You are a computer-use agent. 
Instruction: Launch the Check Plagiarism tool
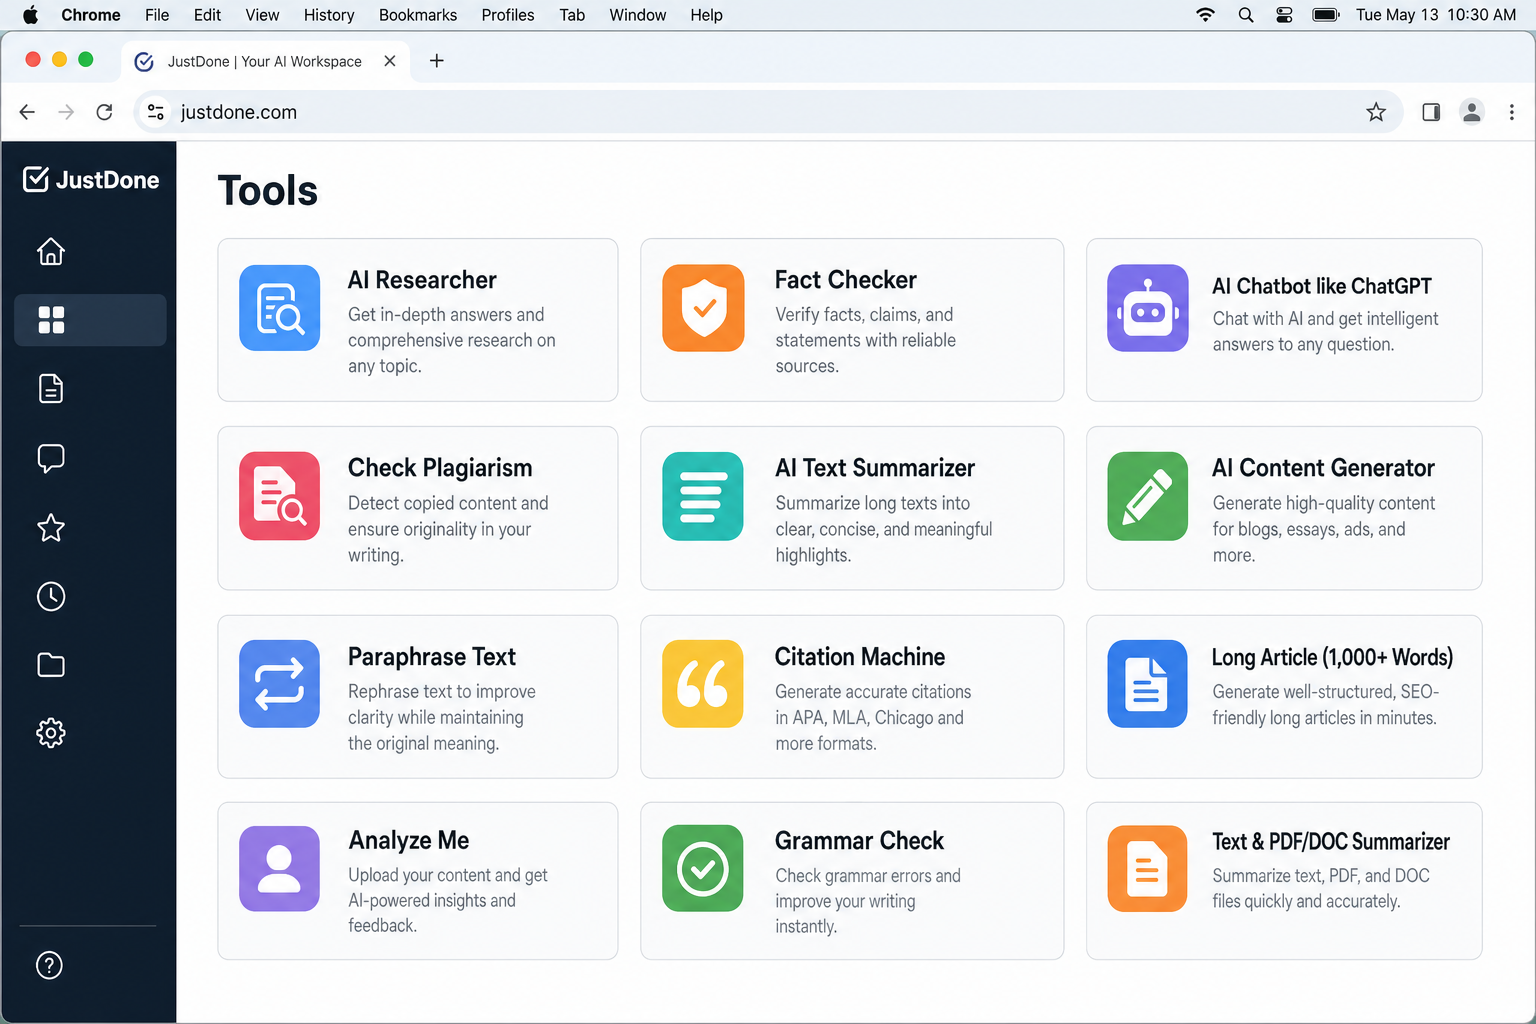[417, 508]
